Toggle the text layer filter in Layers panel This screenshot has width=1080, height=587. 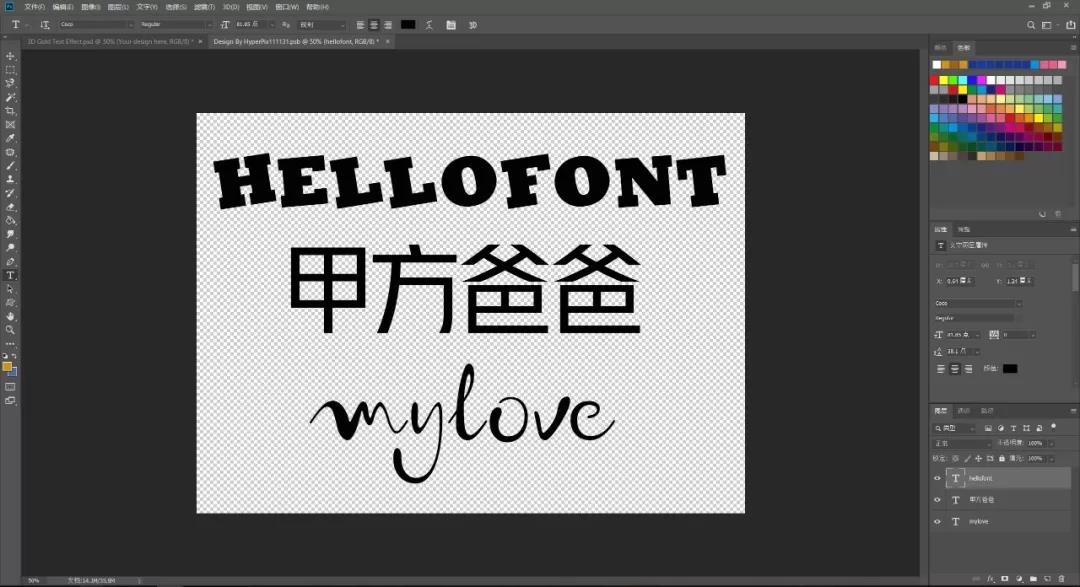coord(1013,428)
